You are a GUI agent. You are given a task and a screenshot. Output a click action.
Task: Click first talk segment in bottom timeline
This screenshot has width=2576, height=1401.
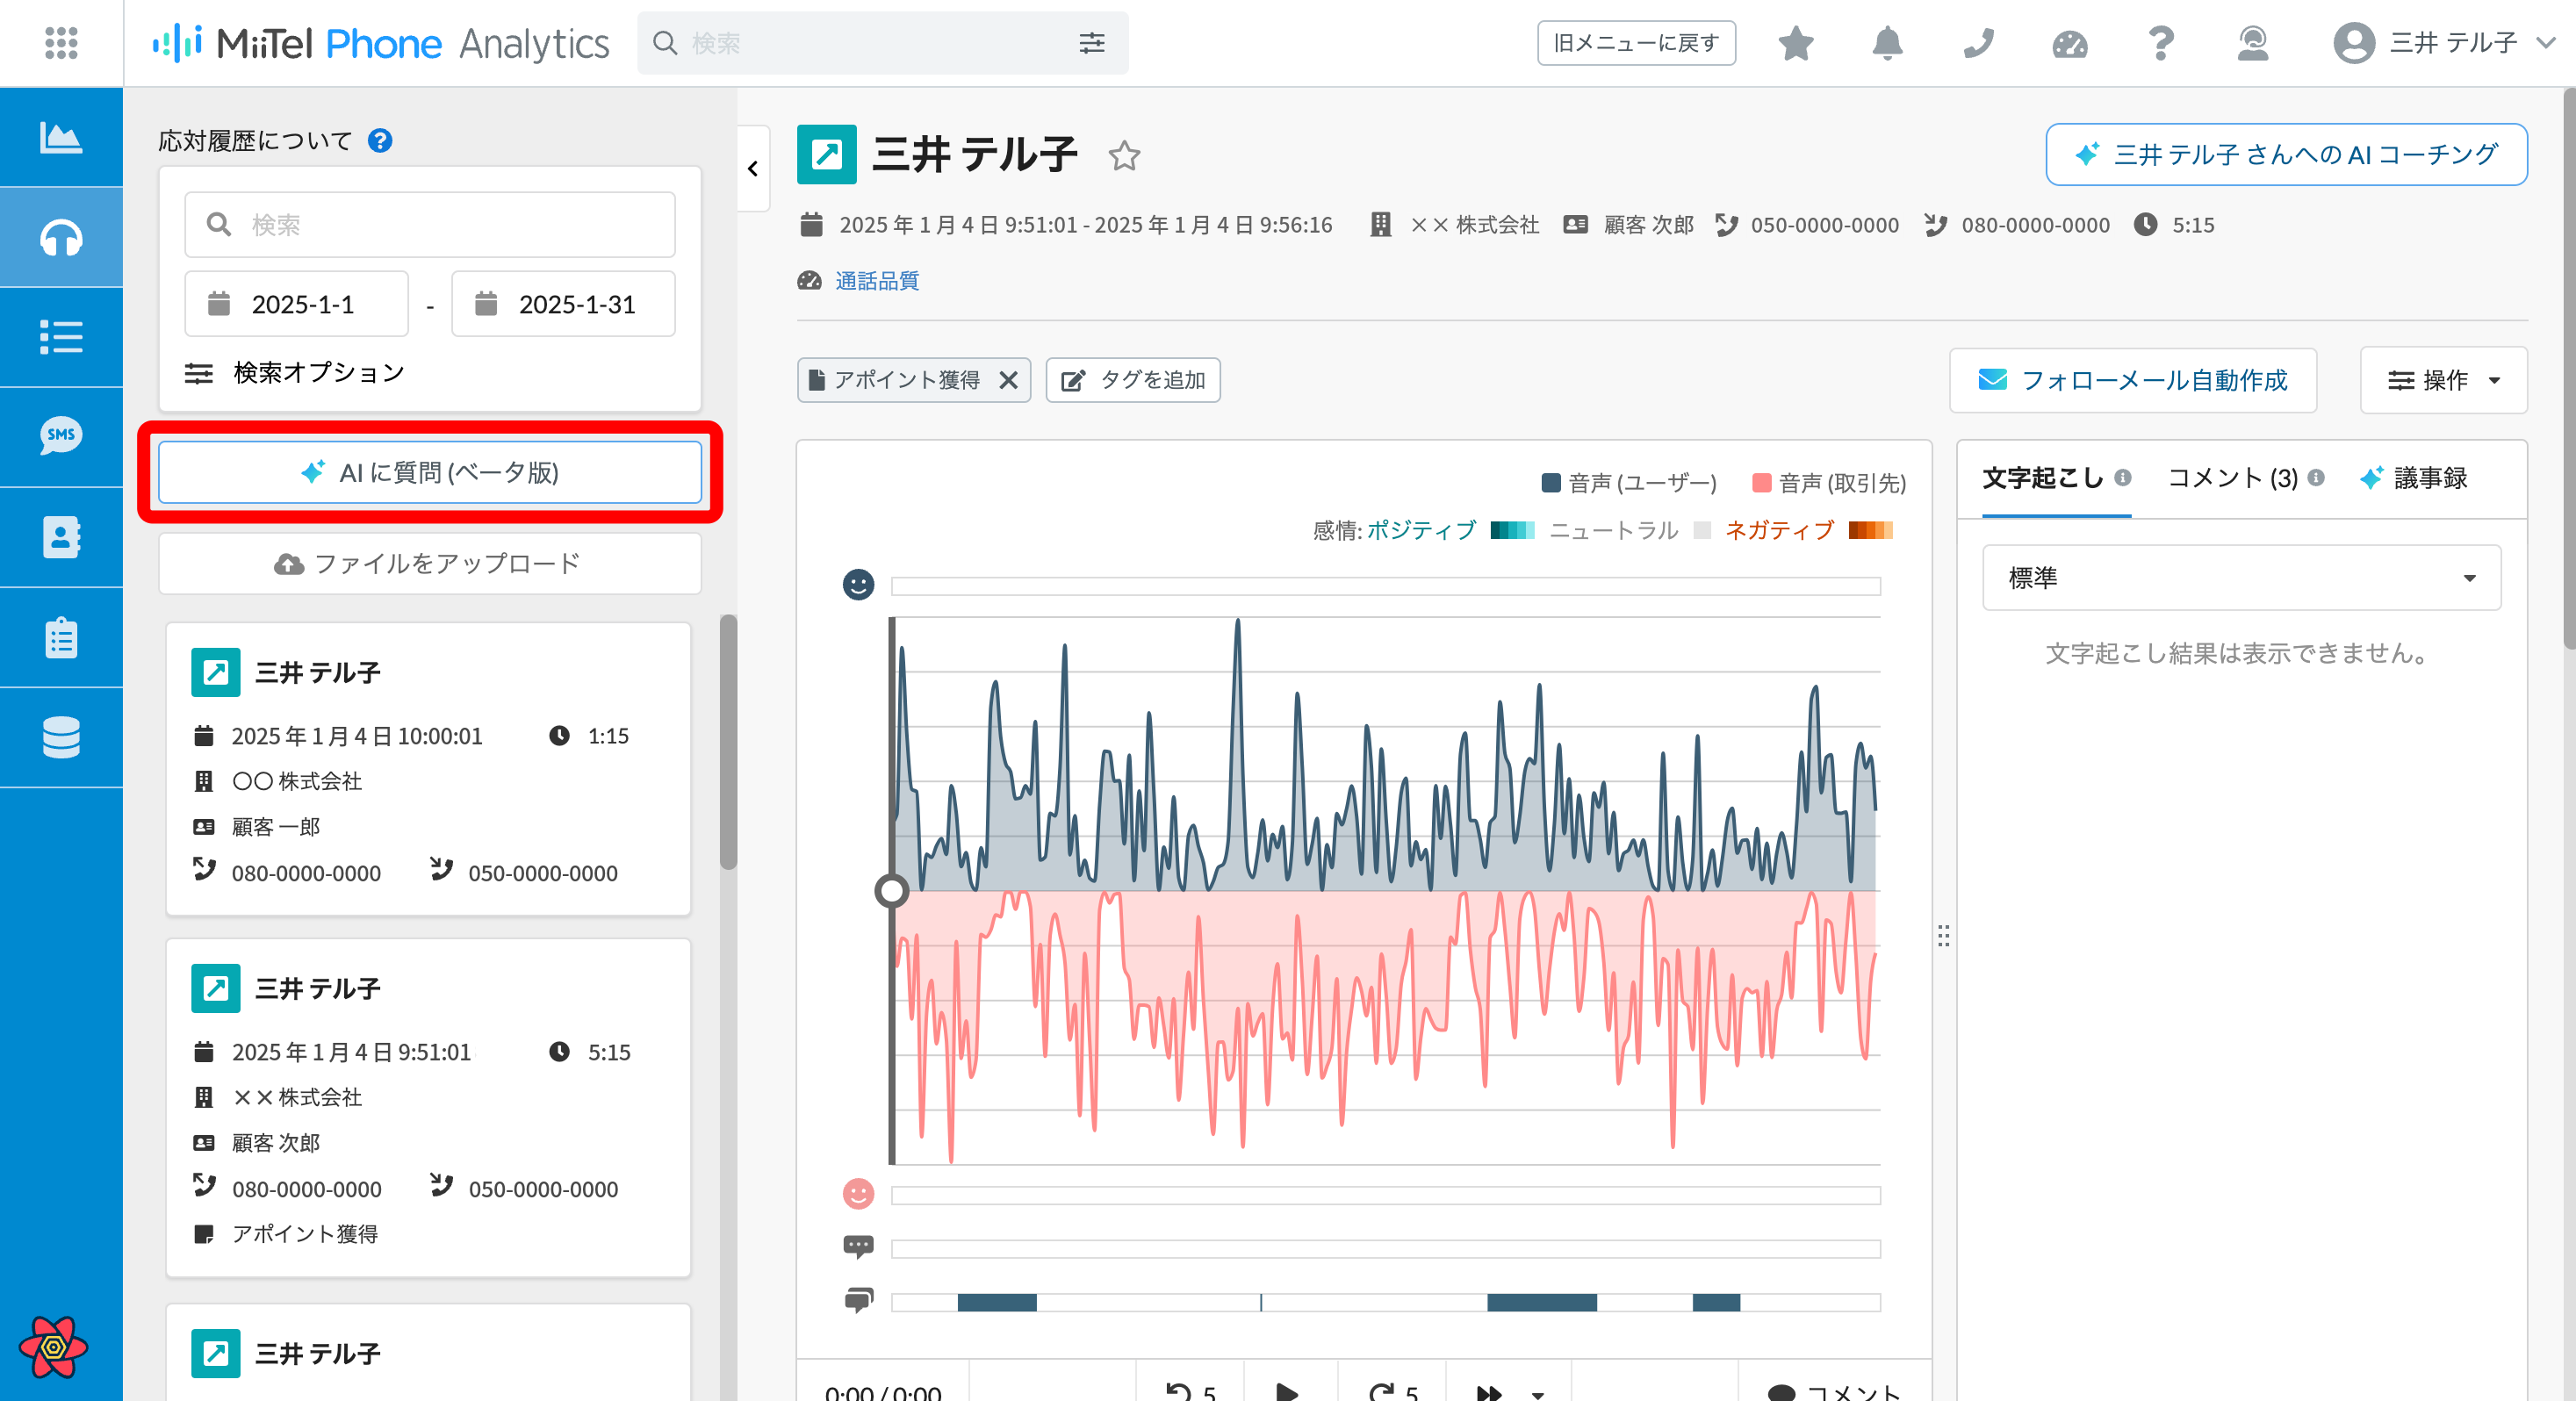pyautogui.click(x=997, y=1302)
